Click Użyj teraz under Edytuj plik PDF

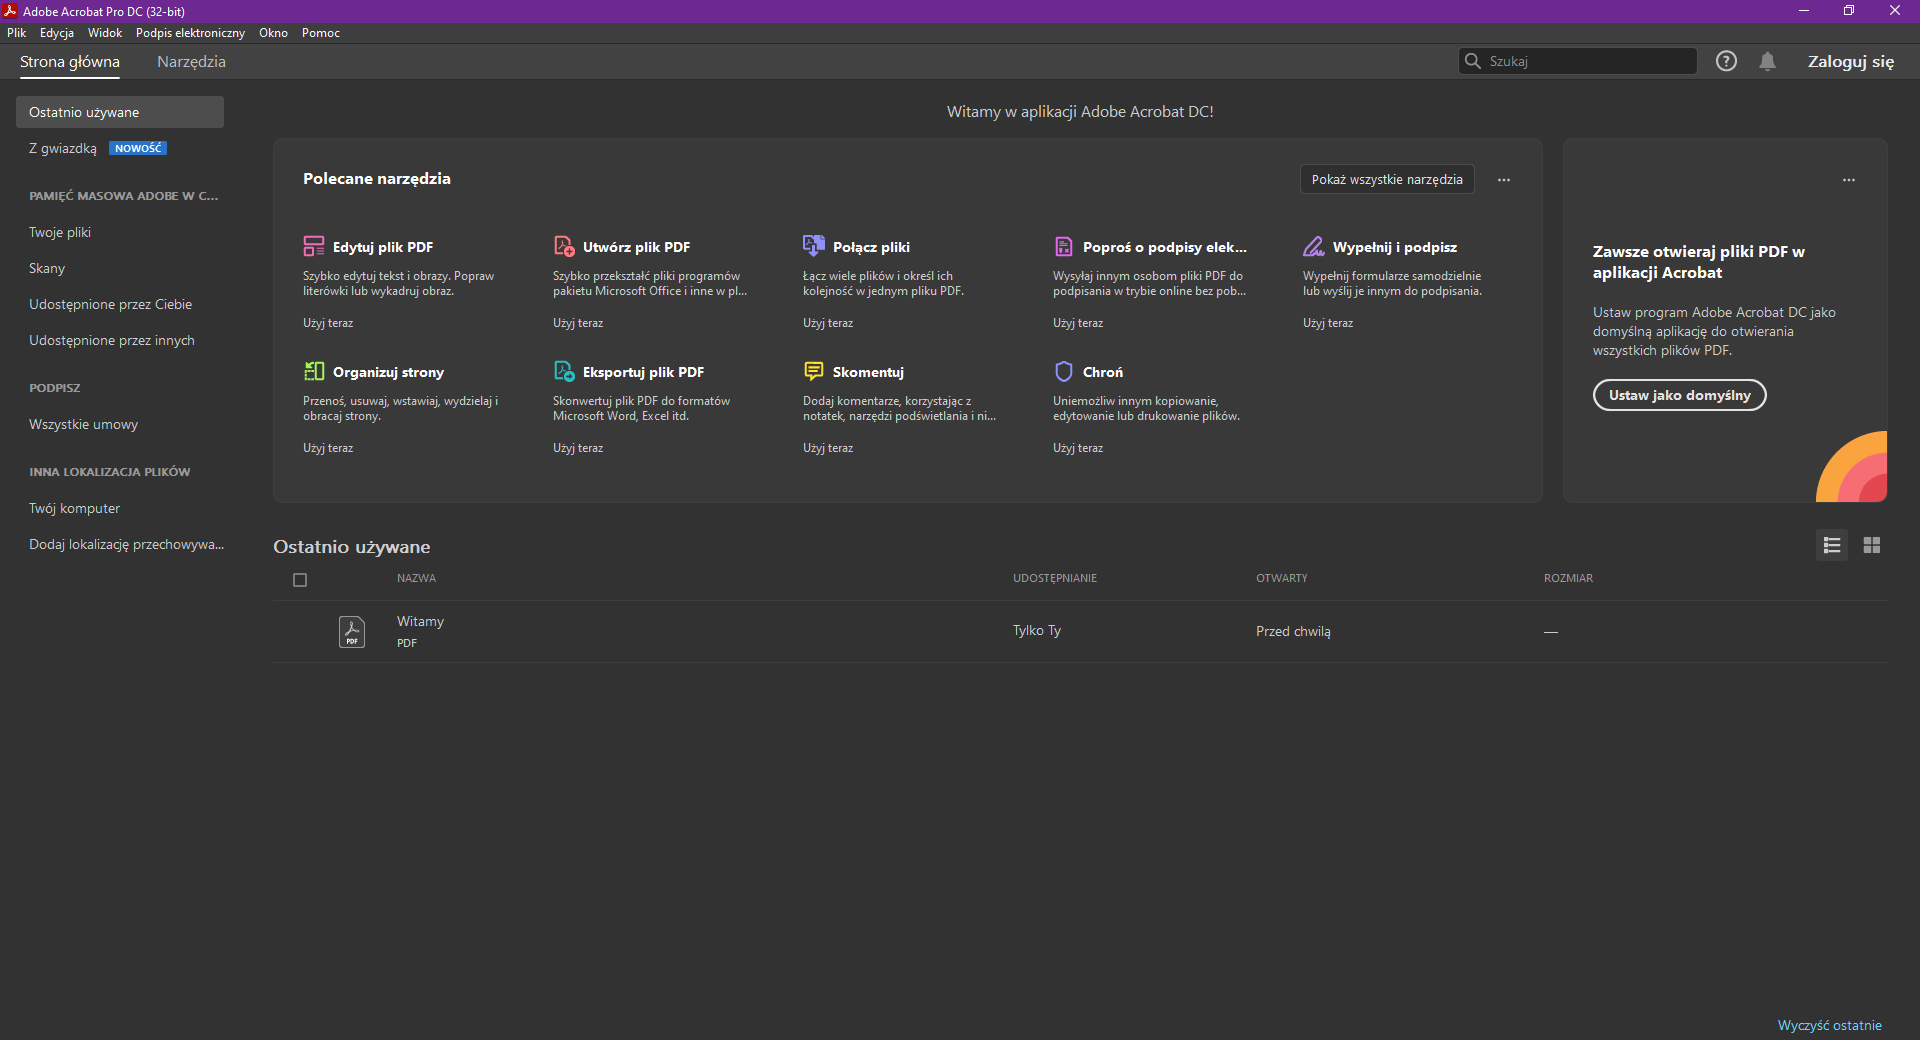click(x=328, y=323)
